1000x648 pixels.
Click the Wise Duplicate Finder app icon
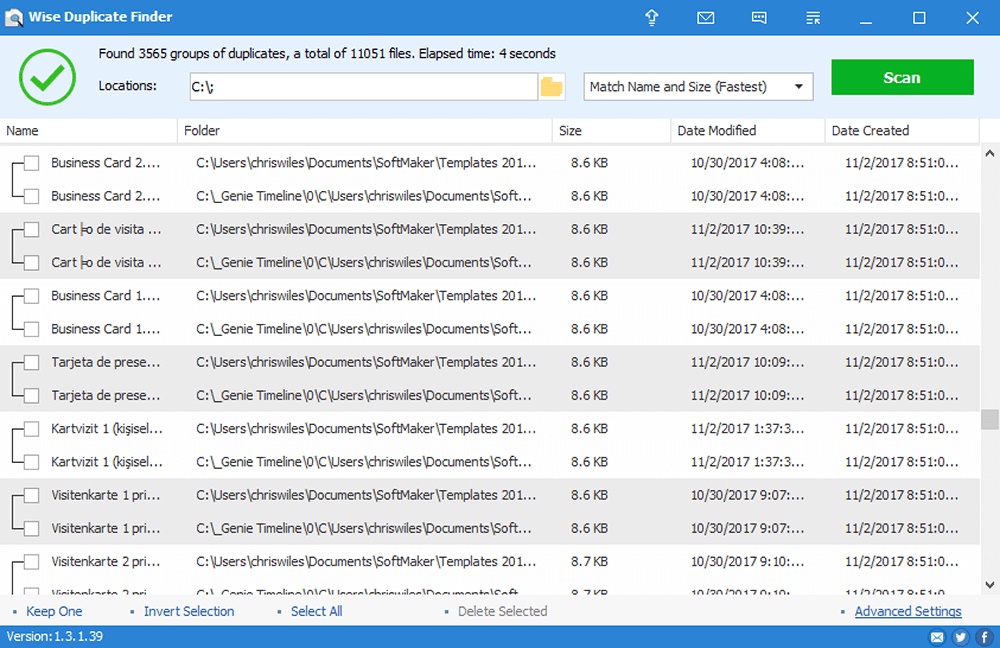tap(13, 17)
